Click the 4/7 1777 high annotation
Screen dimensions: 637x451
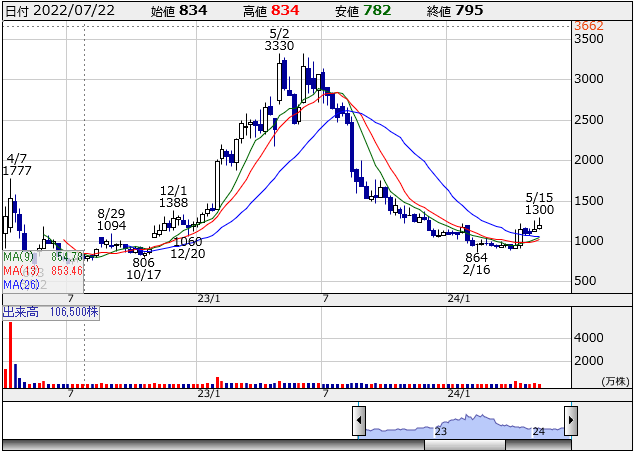point(17,165)
